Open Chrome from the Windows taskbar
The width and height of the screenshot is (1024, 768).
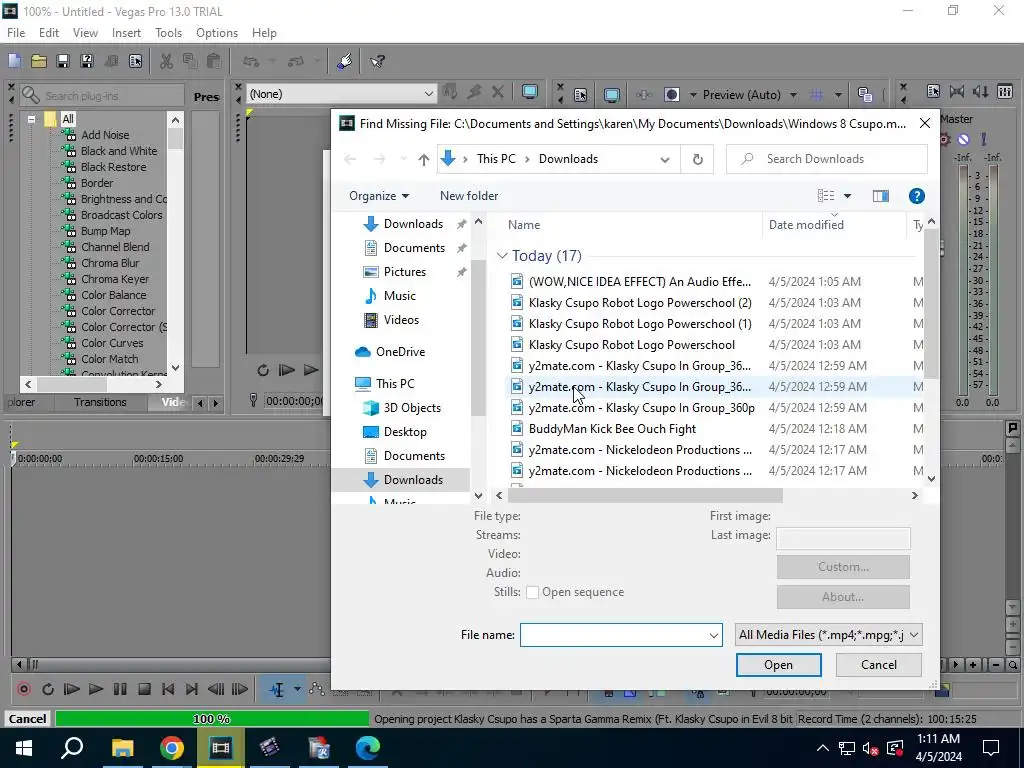point(172,748)
